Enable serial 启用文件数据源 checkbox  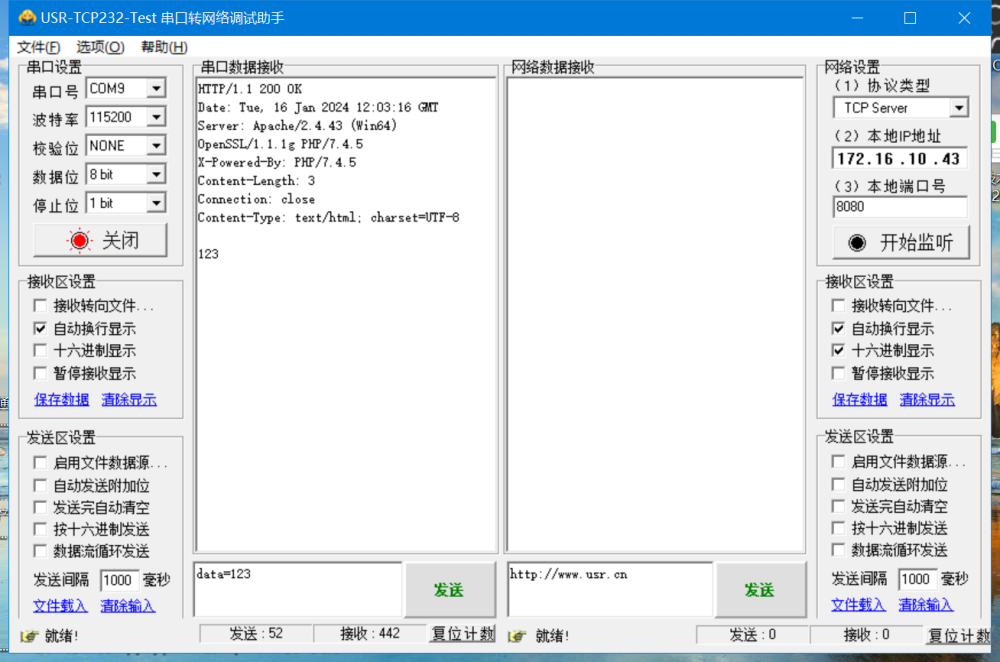(40, 462)
